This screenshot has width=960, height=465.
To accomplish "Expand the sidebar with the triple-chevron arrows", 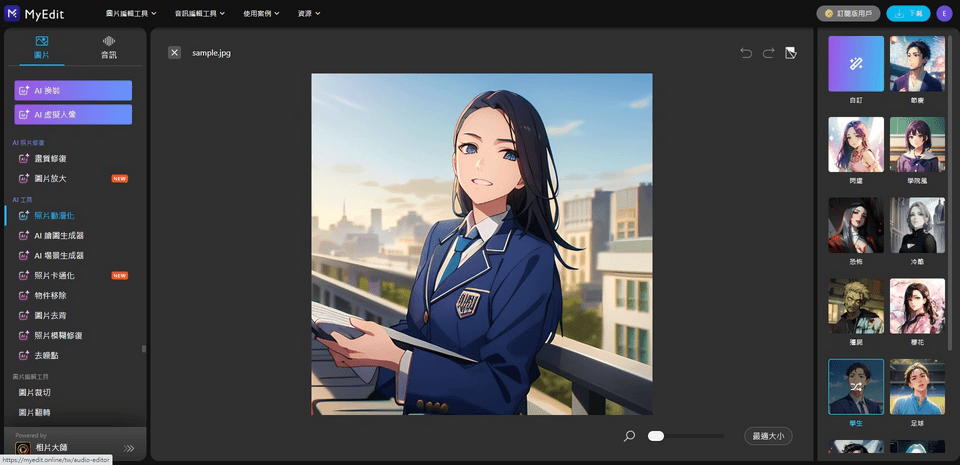I will [129, 448].
